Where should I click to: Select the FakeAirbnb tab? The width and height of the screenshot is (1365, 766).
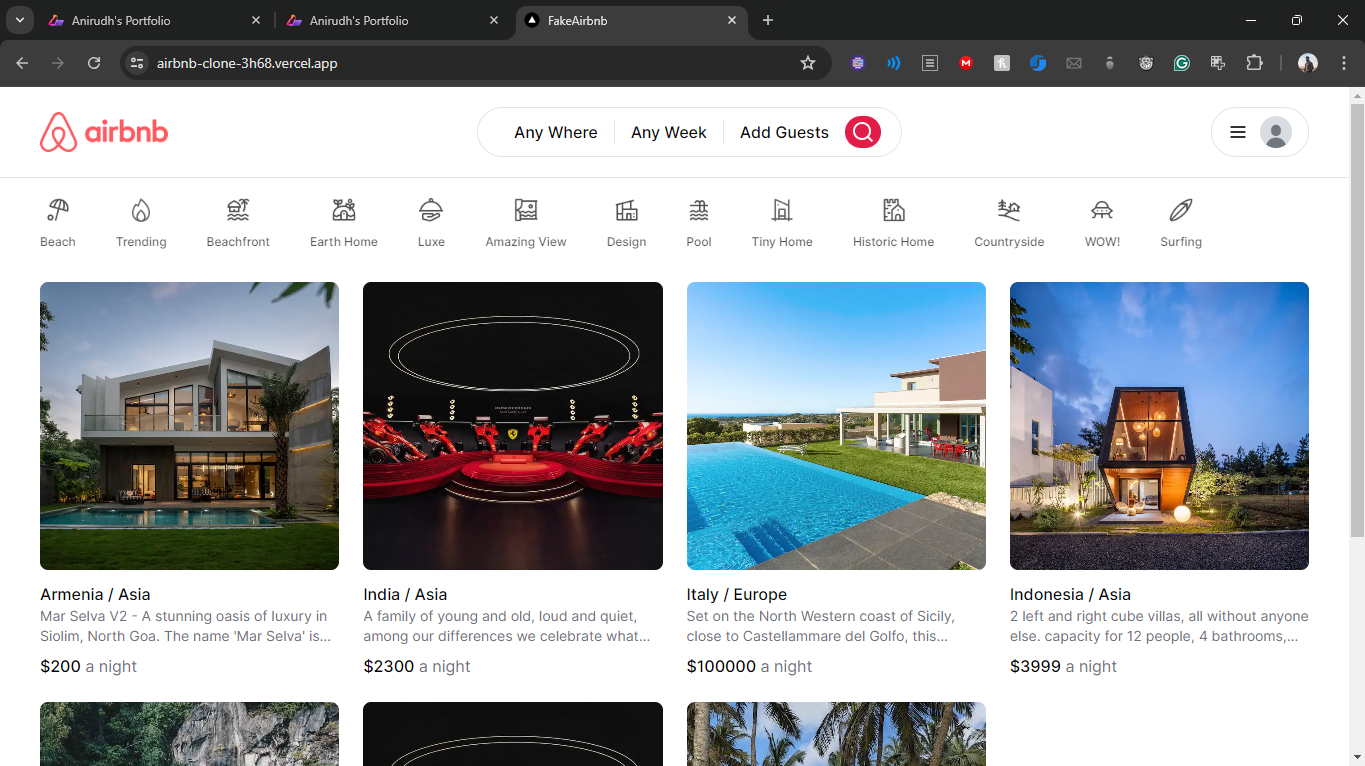pos(632,20)
